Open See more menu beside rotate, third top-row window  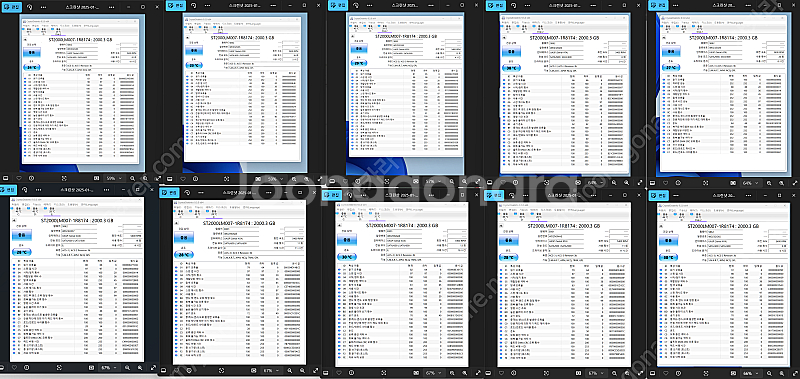click(369, 6)
